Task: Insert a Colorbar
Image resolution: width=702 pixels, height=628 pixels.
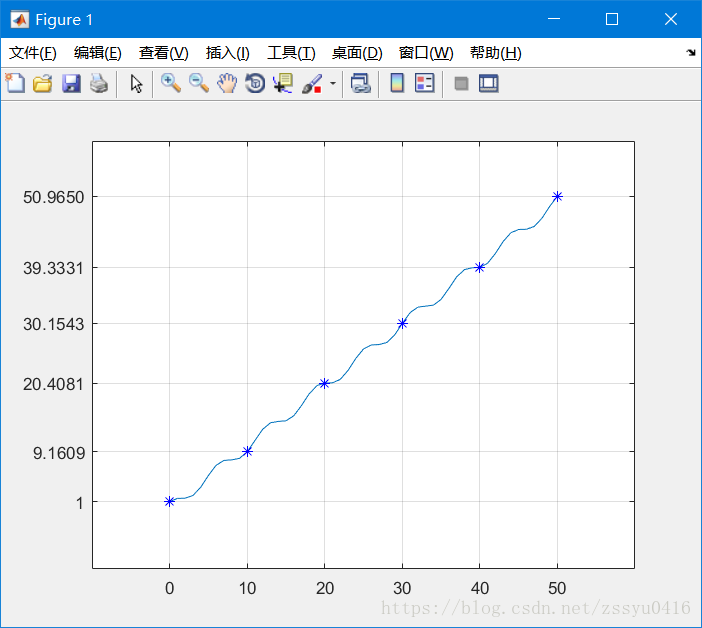Action: pos(397,83)
